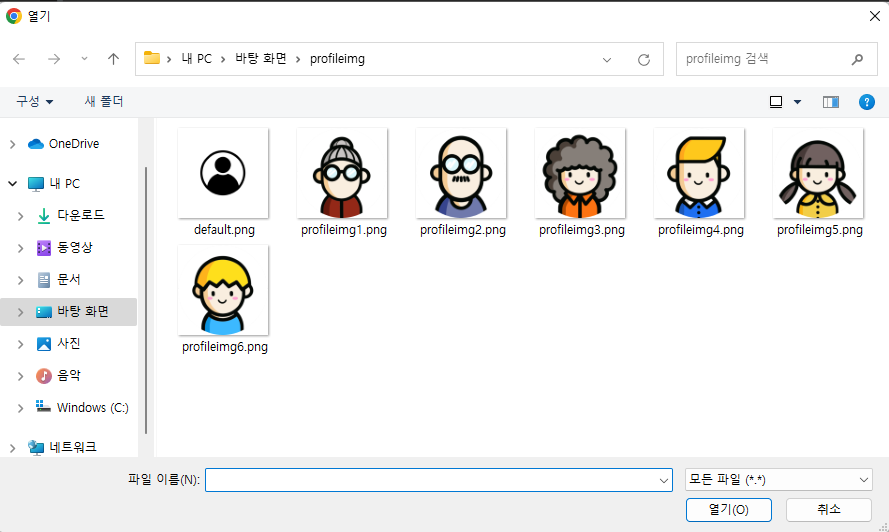
Task: Expand the 음악 tree node
Action: click(20, 376)
